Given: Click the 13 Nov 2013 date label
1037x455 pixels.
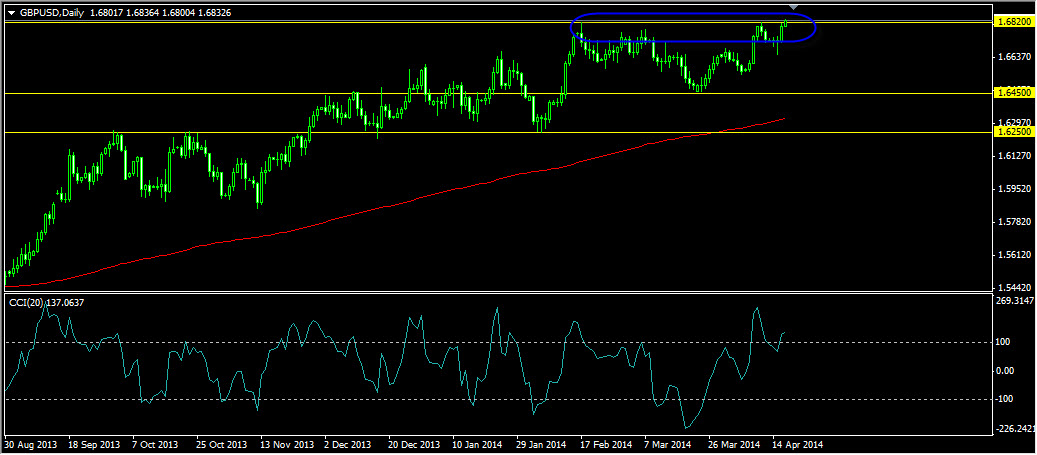Looking at the screenshot, I should (x=285, y=444).
